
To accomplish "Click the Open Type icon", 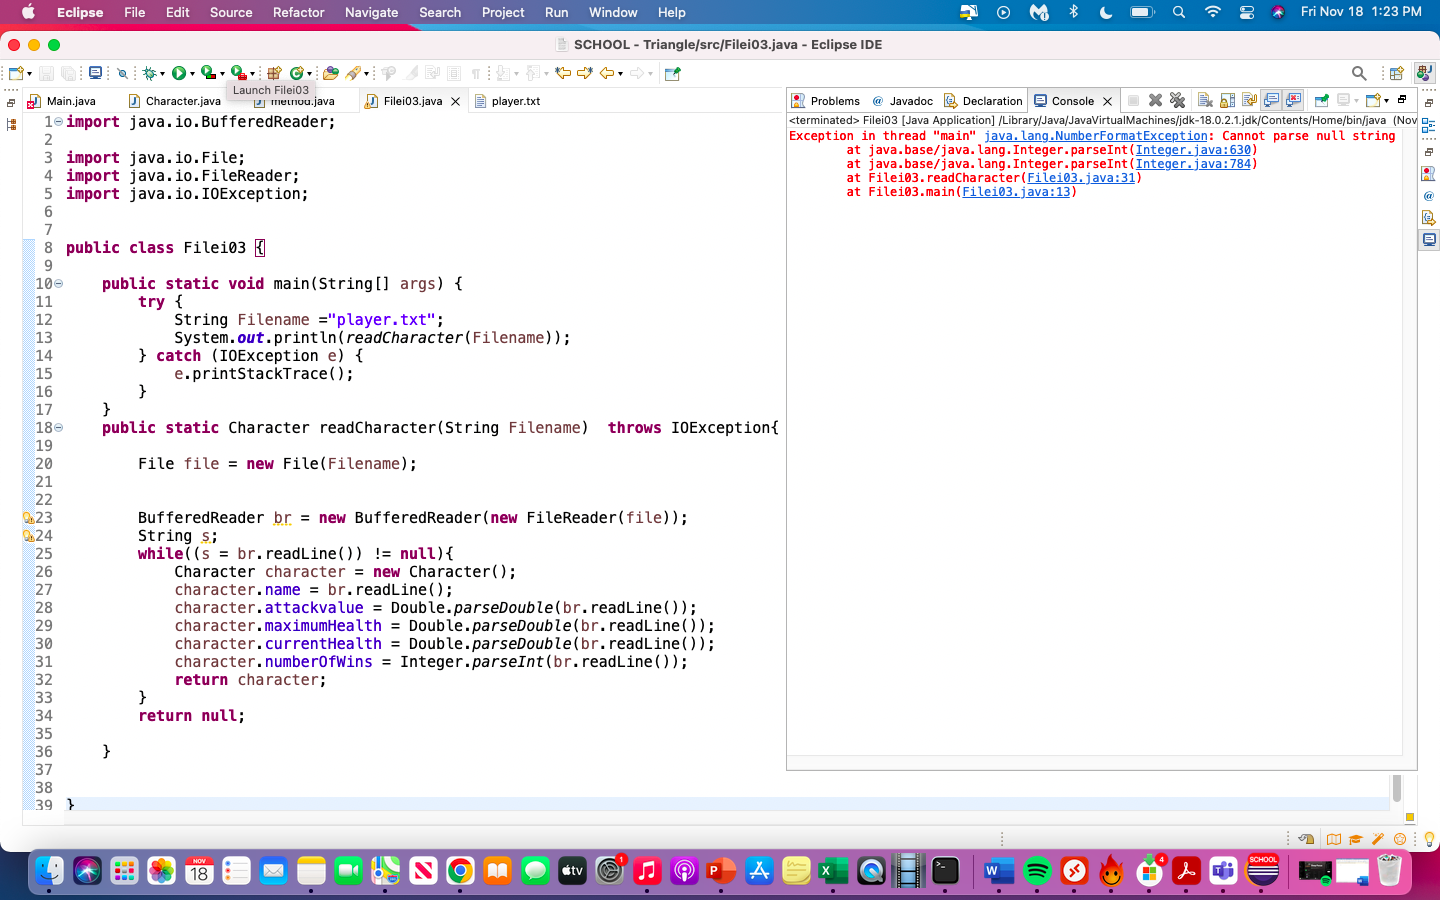I will tap(331, 73).
